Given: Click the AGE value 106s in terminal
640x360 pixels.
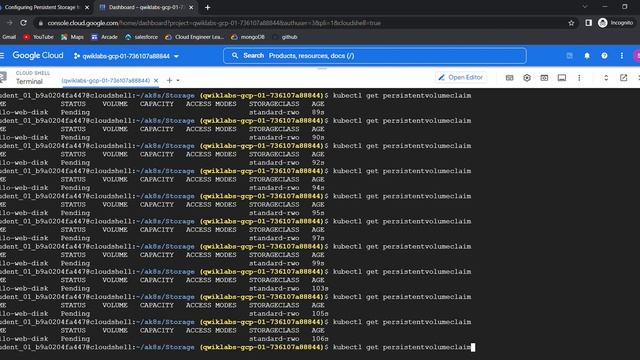Looking at the screenshot, I should [x=320, y=339].
